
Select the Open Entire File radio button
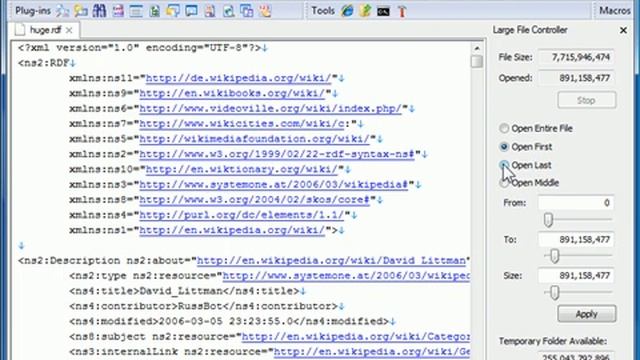click(504, 128)
